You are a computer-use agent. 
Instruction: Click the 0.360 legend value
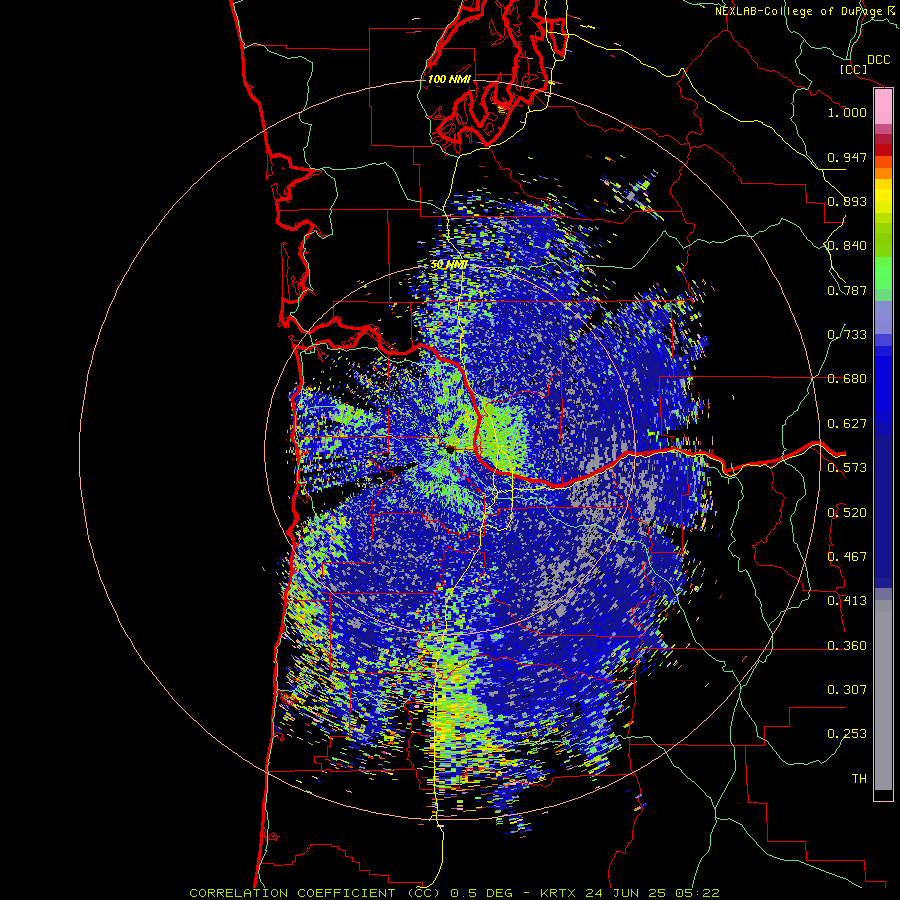click(847, 646)
